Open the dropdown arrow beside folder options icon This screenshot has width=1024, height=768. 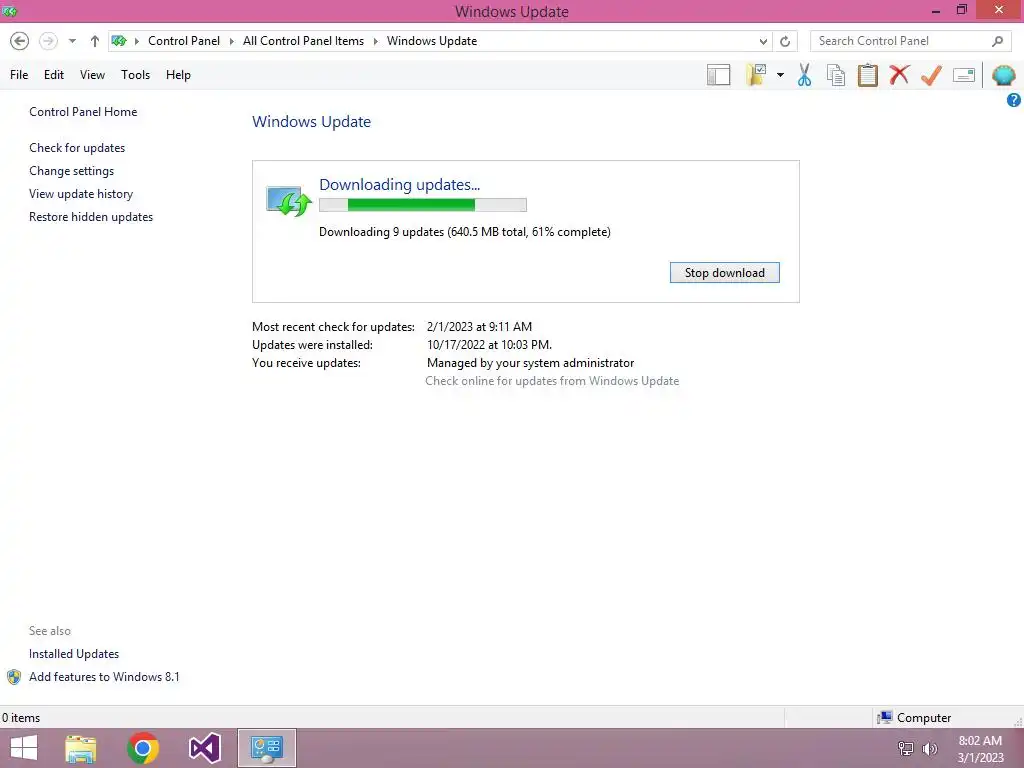[780, 74]
